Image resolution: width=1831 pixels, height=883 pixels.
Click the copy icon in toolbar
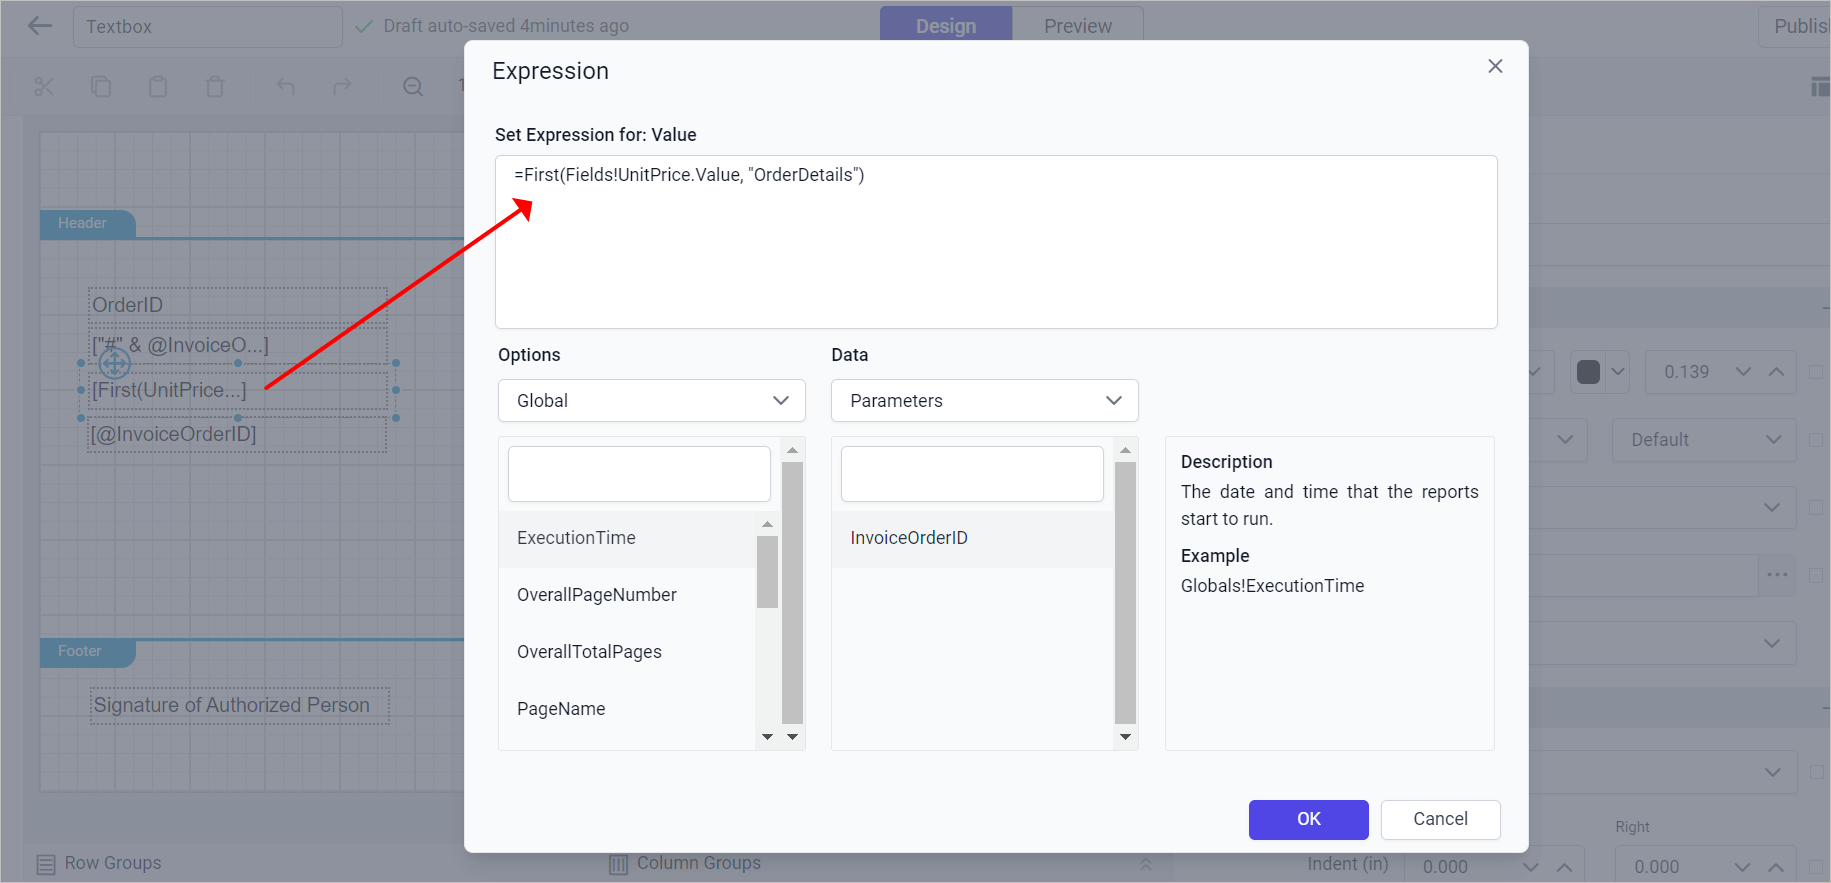coord(101,87)
